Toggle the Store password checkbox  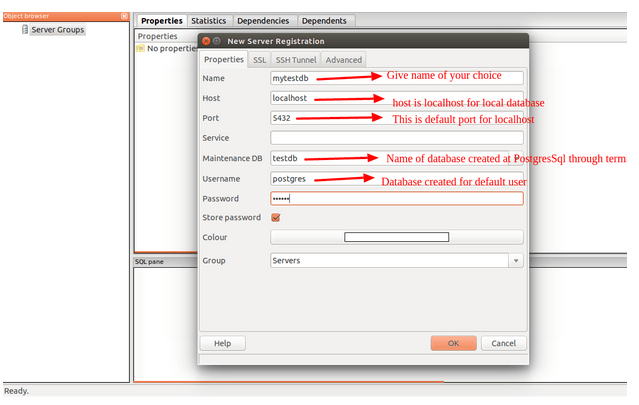[x=276, y=218]
